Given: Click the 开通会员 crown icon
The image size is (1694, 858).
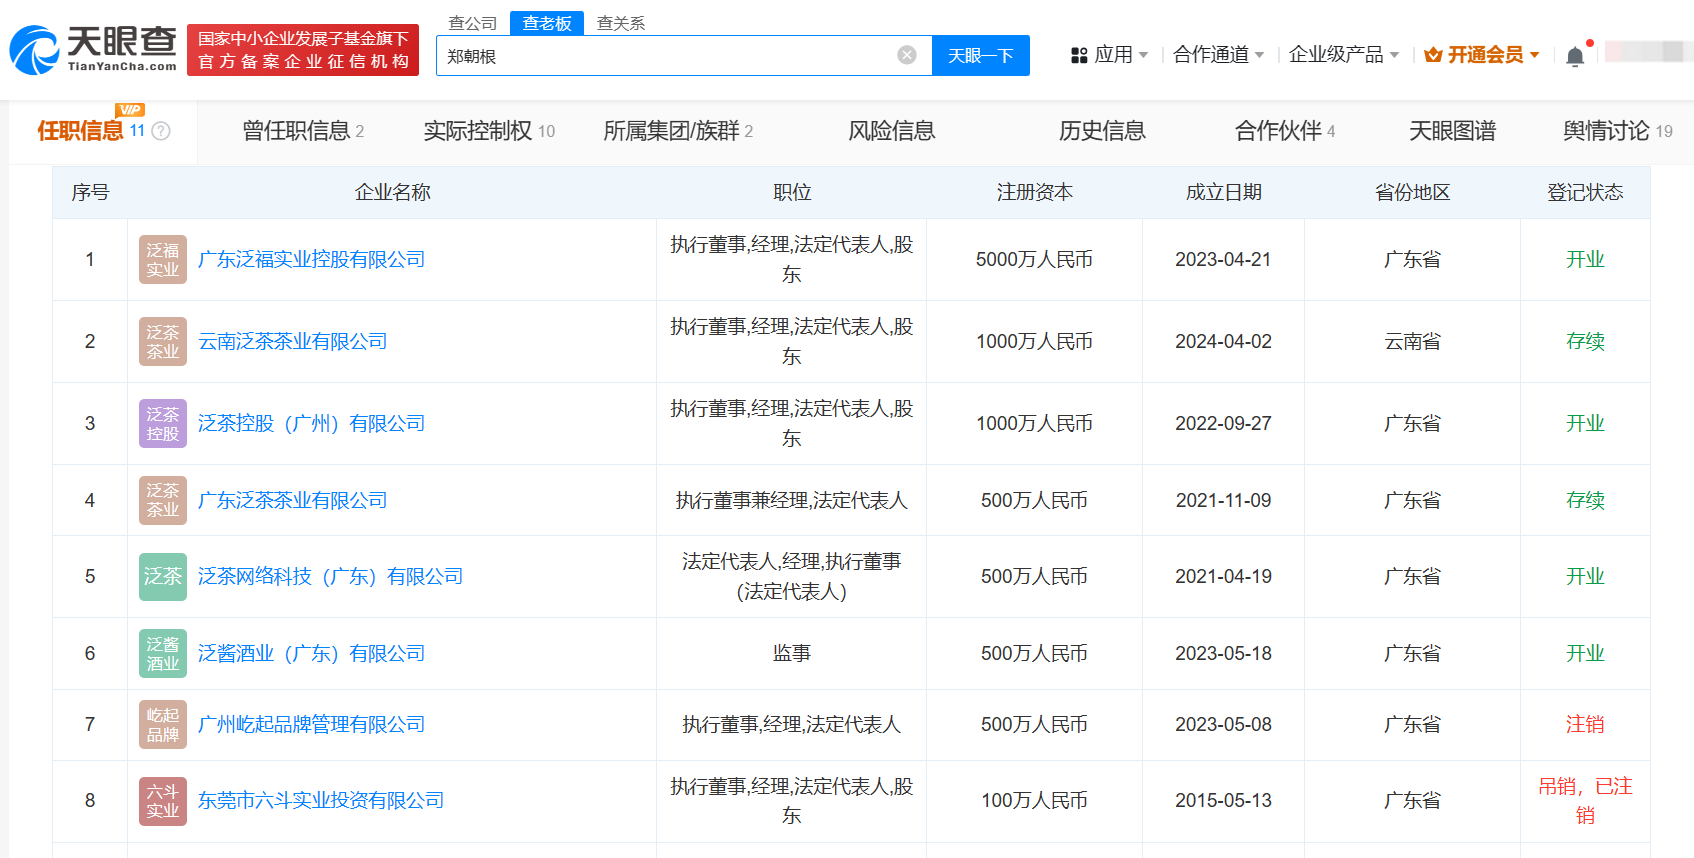Looking at the screenshot, I should [1433, 55].
